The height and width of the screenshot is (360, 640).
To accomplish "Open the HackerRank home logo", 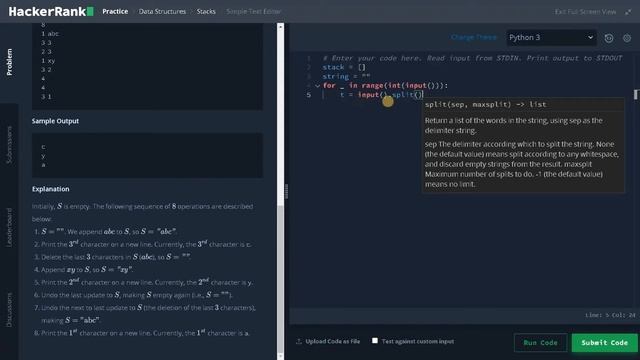I will [51, 11].
